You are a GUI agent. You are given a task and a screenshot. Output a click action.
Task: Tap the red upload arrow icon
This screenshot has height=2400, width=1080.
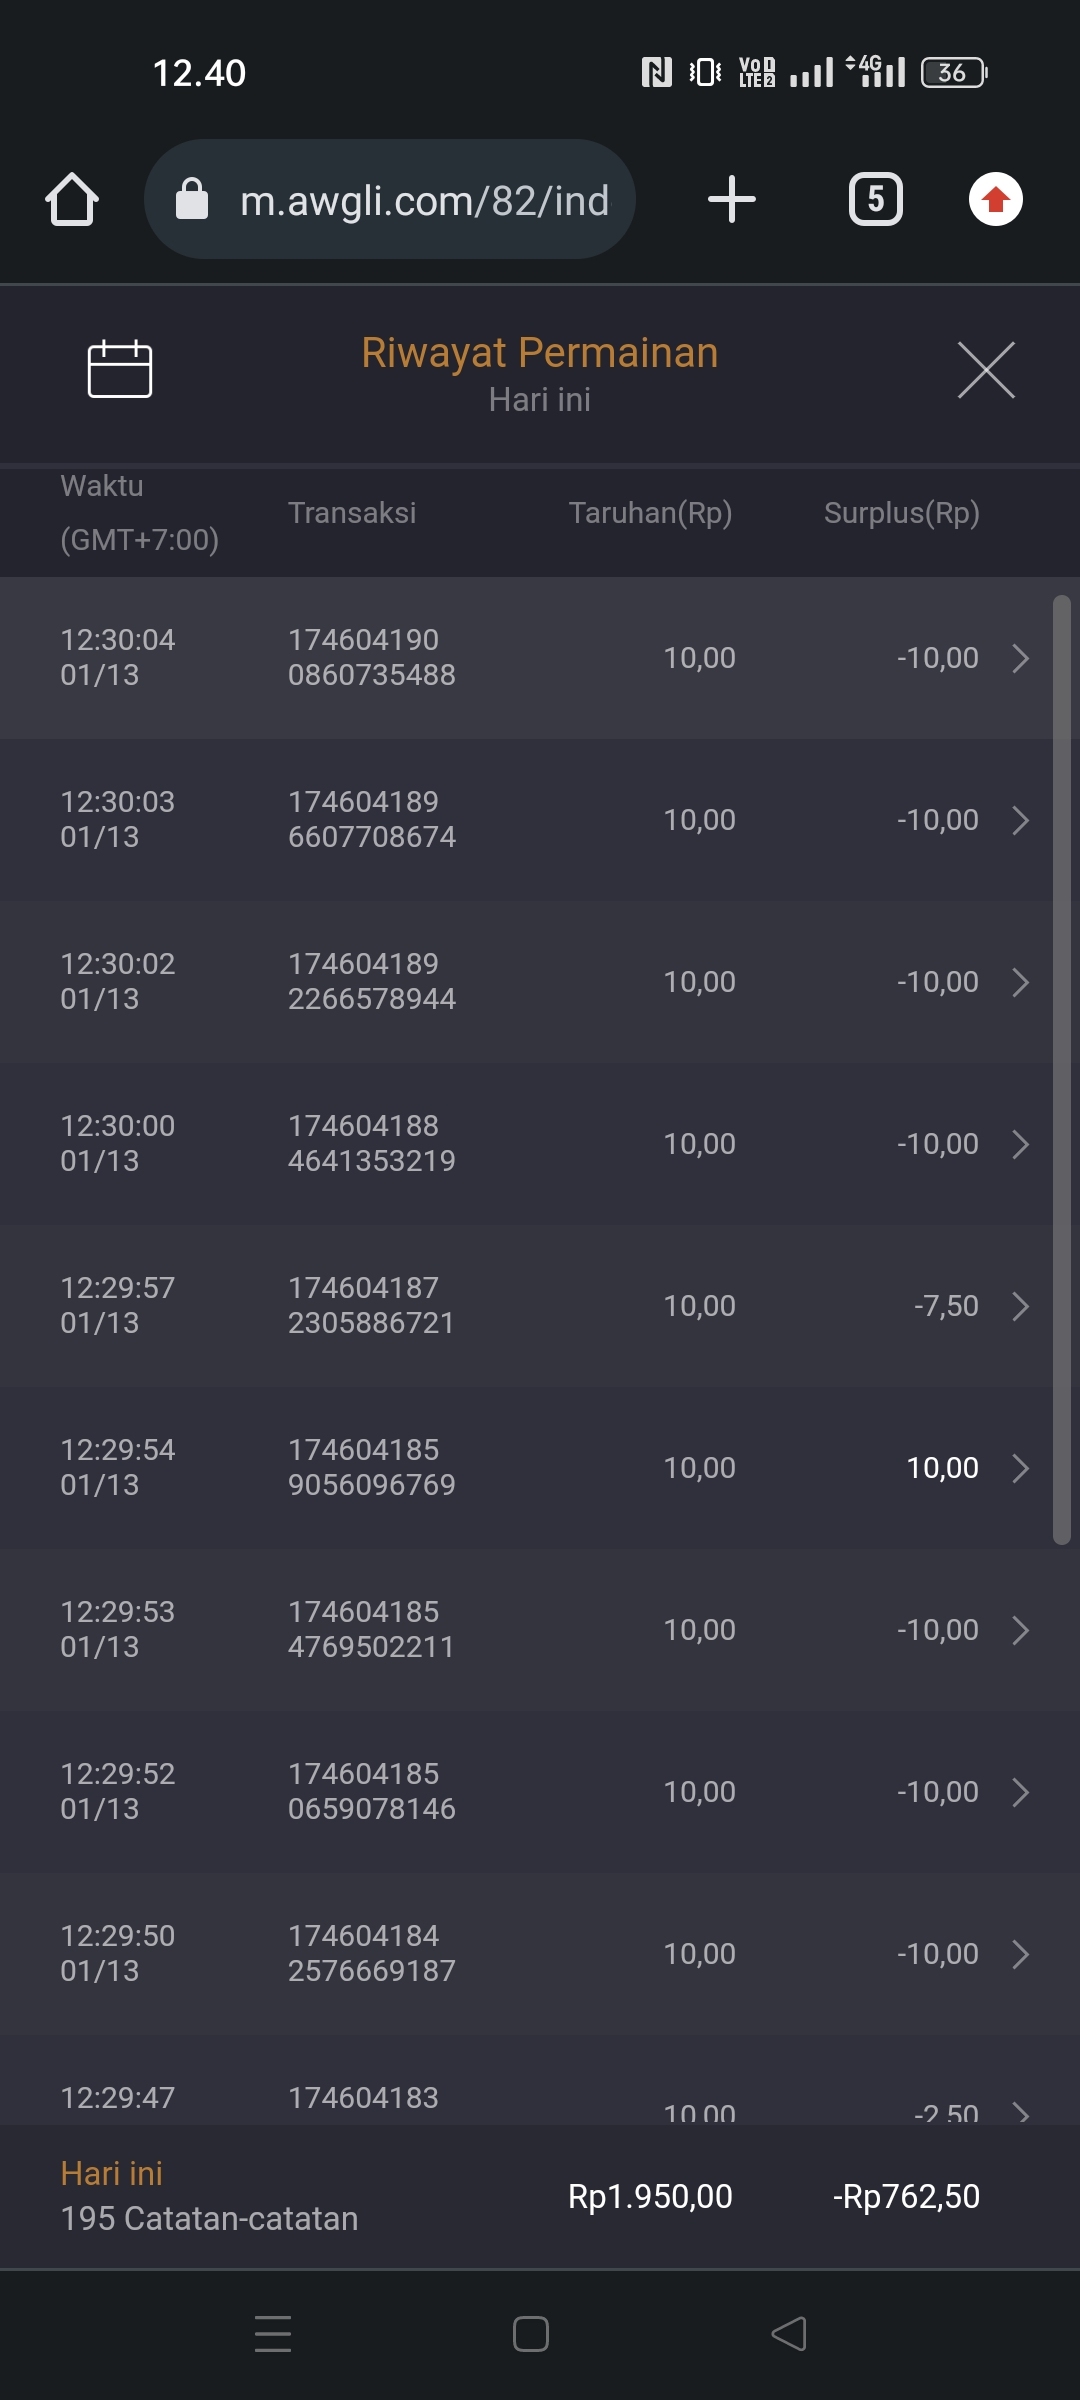coord(995,199)
